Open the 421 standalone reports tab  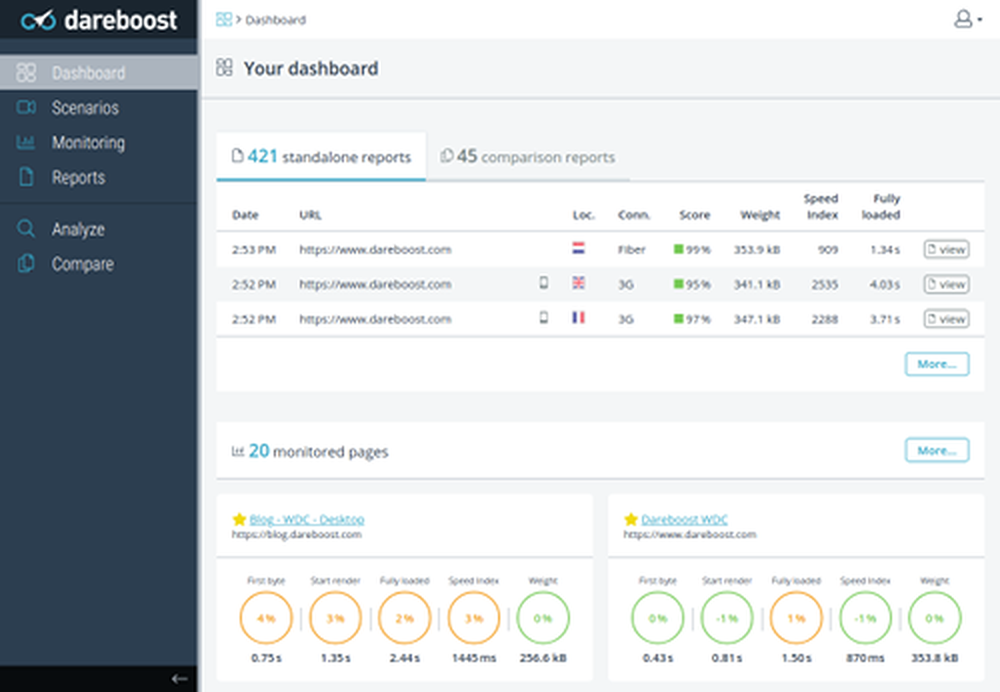pos(321,156)
